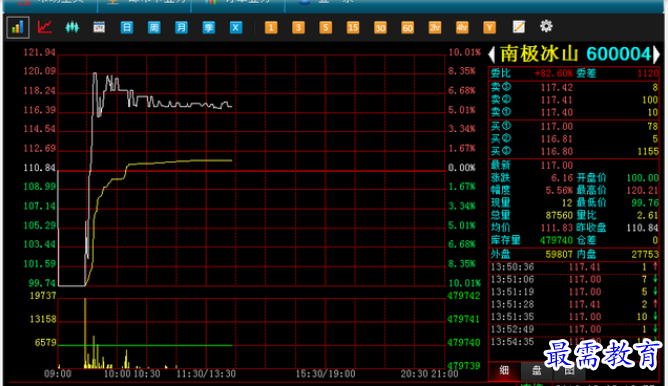Switch to the 盘 tab
Viewport: 668px width, 386px height.
point(536,371)
